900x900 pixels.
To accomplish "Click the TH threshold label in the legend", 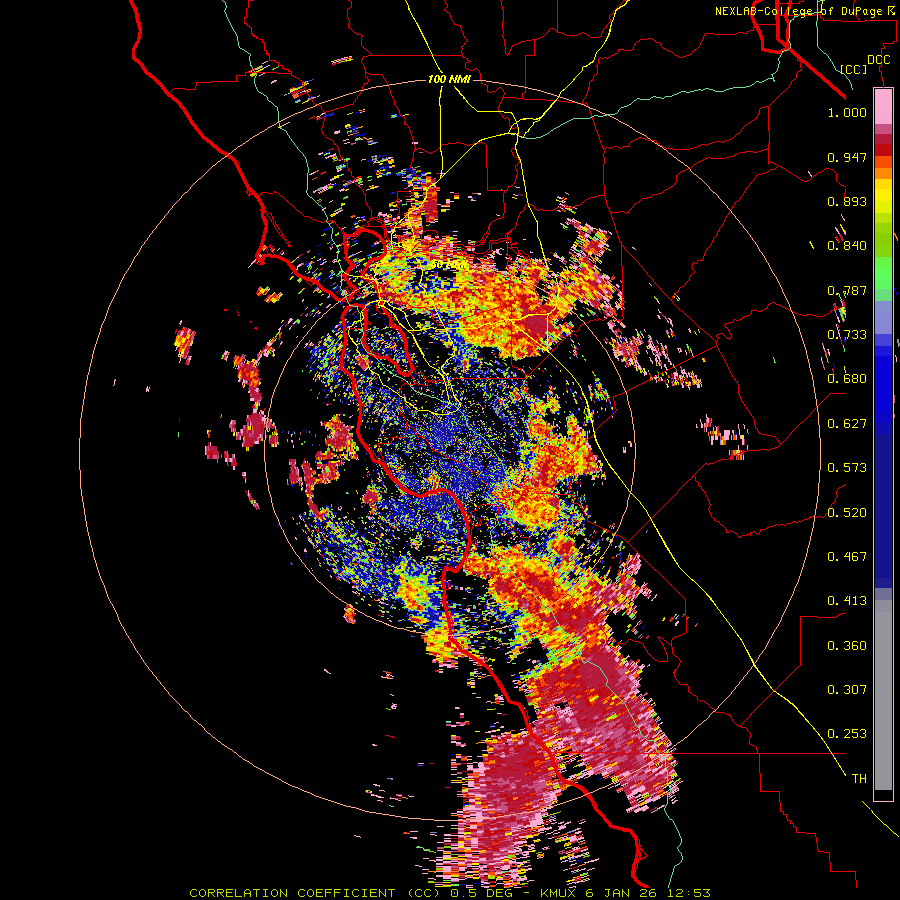I will coord(859,779).
